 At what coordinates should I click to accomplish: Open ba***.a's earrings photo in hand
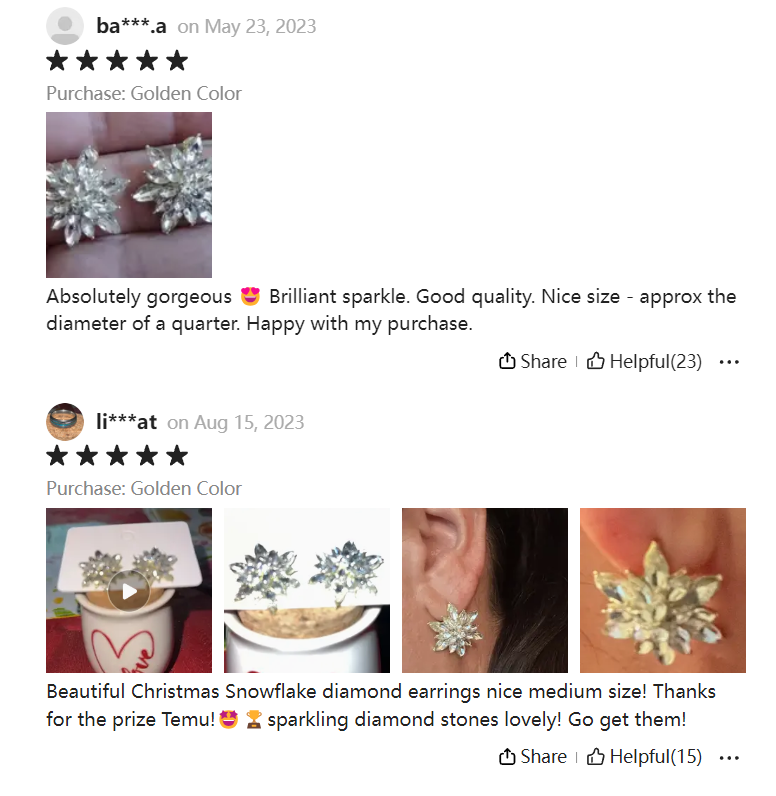pyautogui.click(x=129, y=195)
